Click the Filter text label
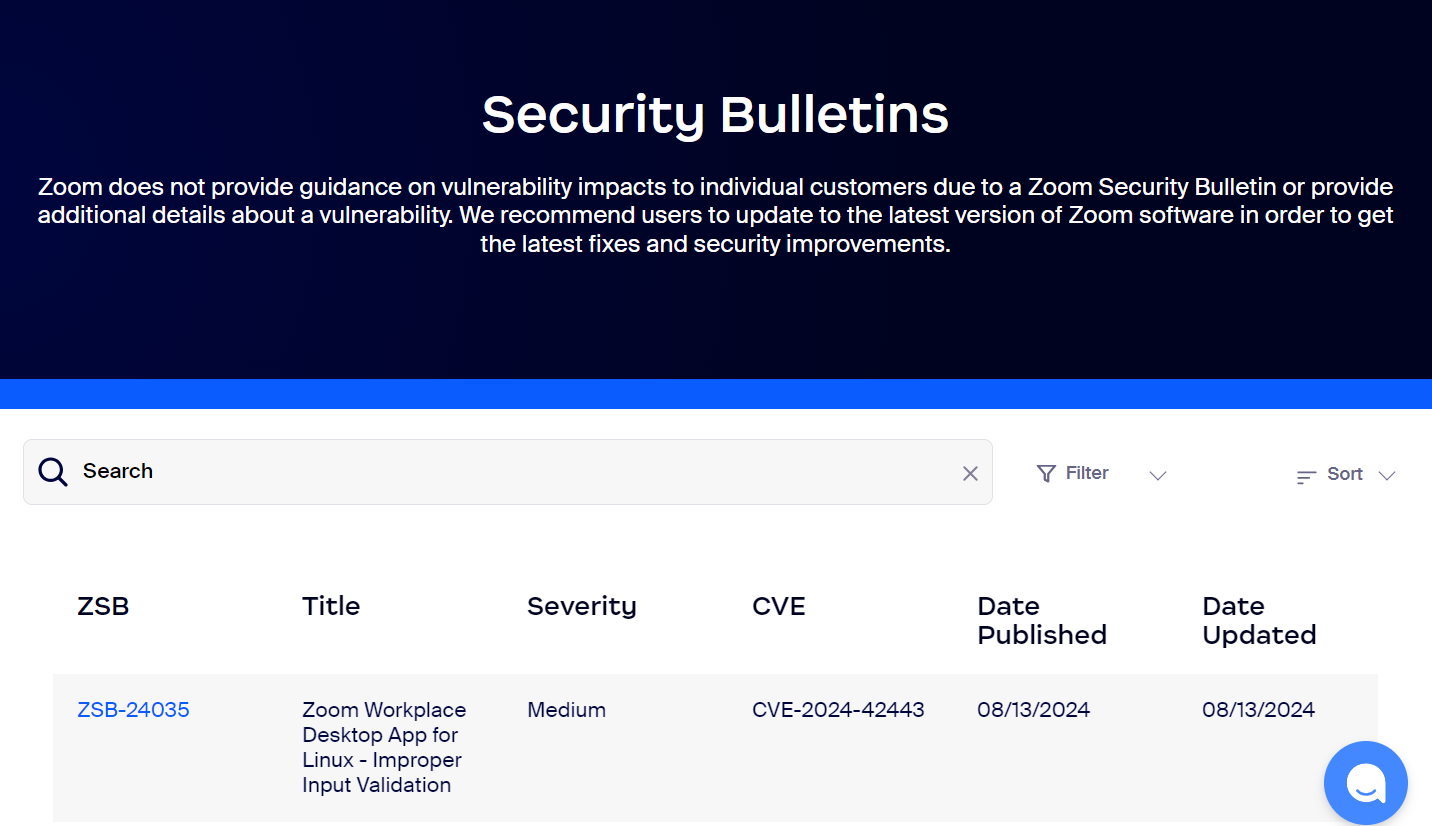 pyautogui.click(x=1087, y=472)
